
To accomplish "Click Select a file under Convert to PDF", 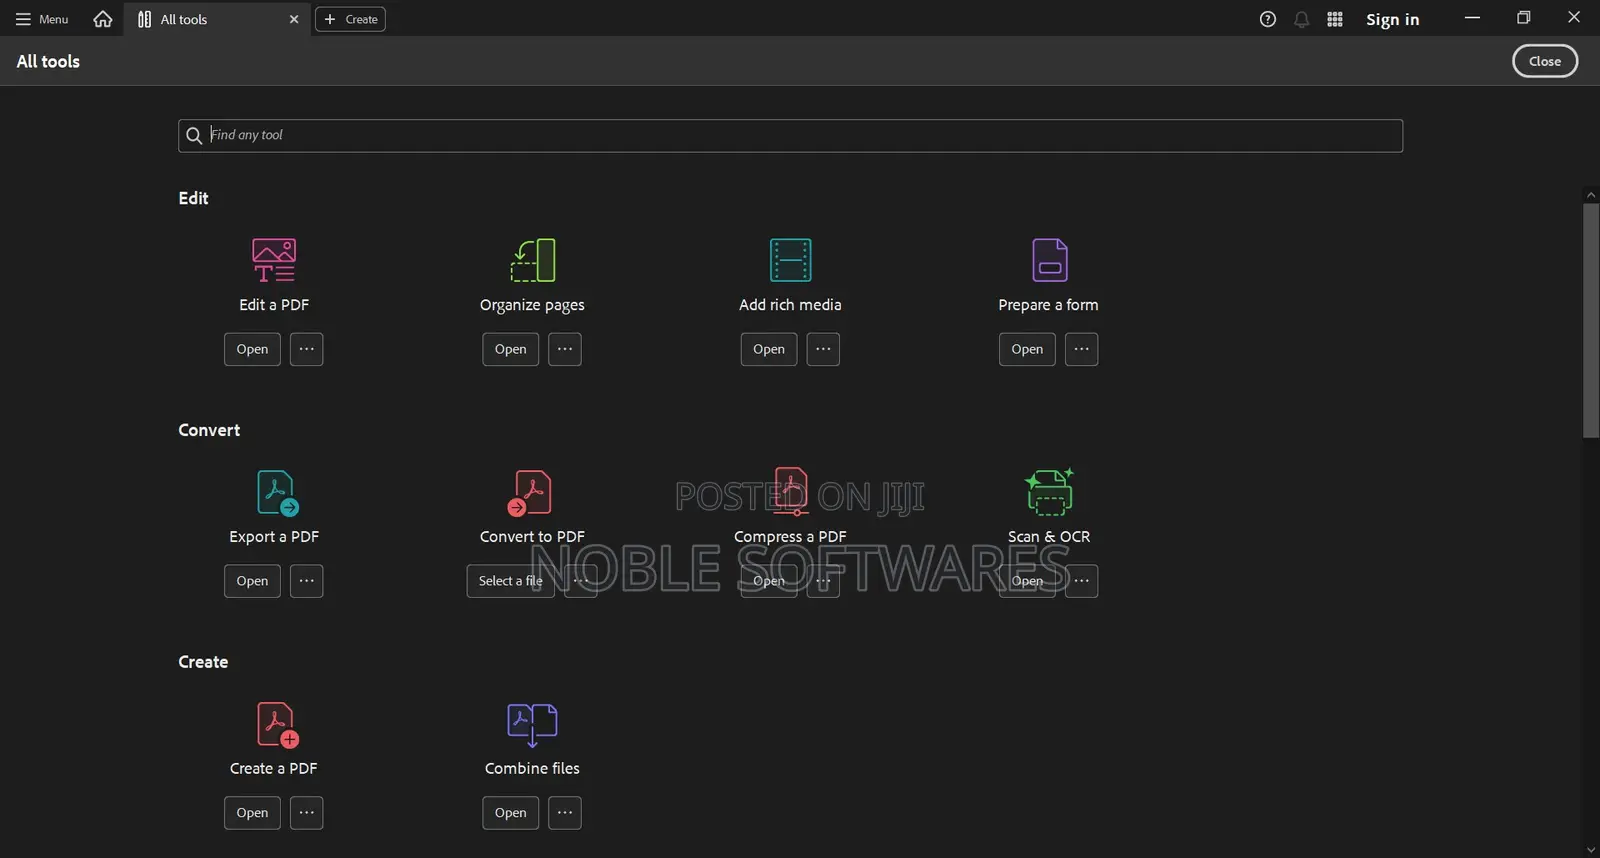I will (510, 581).
